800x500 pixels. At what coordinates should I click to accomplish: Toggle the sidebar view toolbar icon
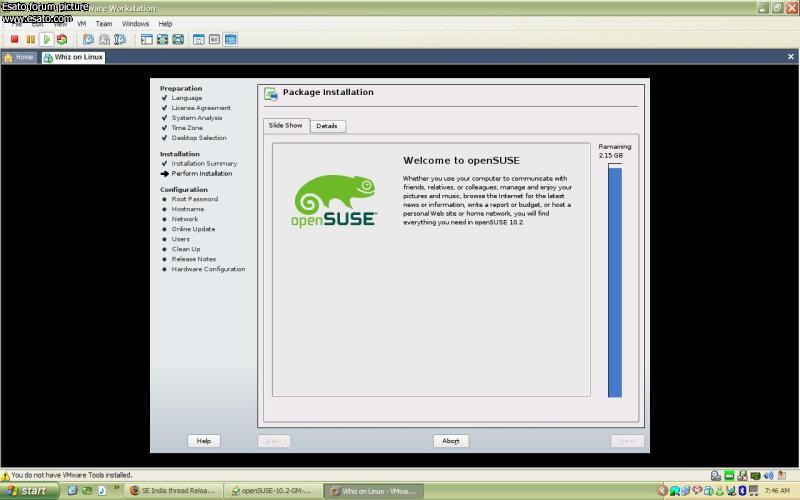pos(146,39)
